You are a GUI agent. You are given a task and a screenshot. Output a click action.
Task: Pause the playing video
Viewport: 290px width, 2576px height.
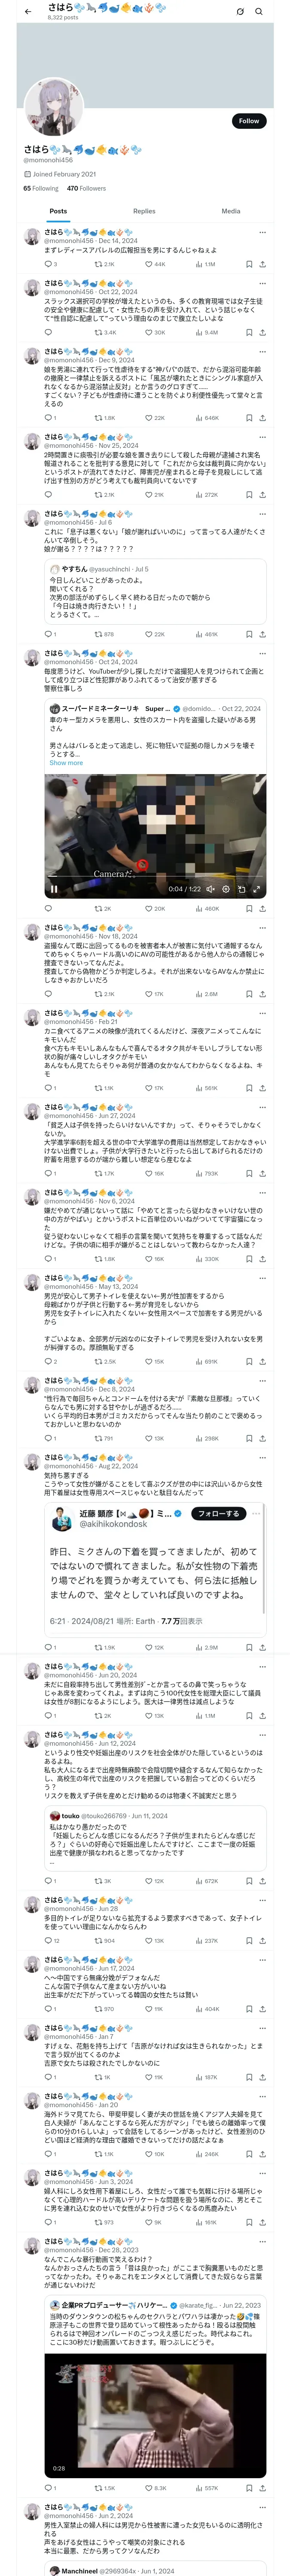(x=54, y=888)
